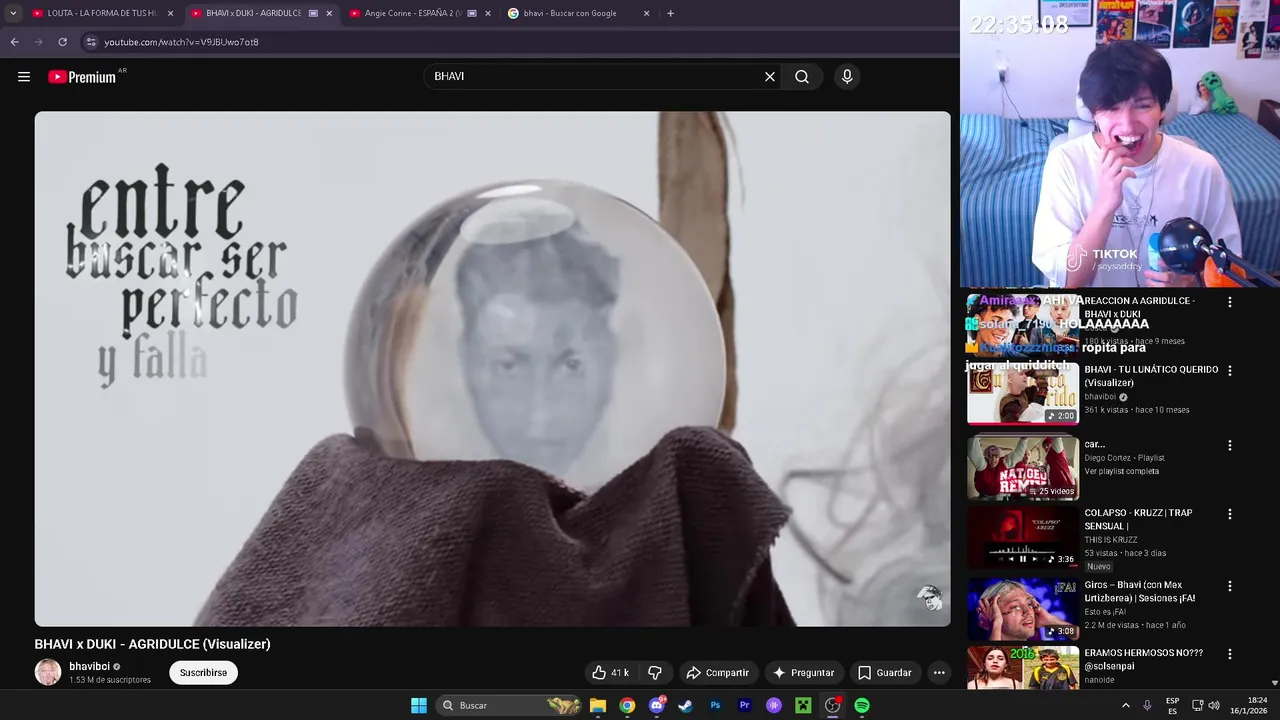Save video using Guardar button
1280x720 pixels.
click(x=884, y=673)
